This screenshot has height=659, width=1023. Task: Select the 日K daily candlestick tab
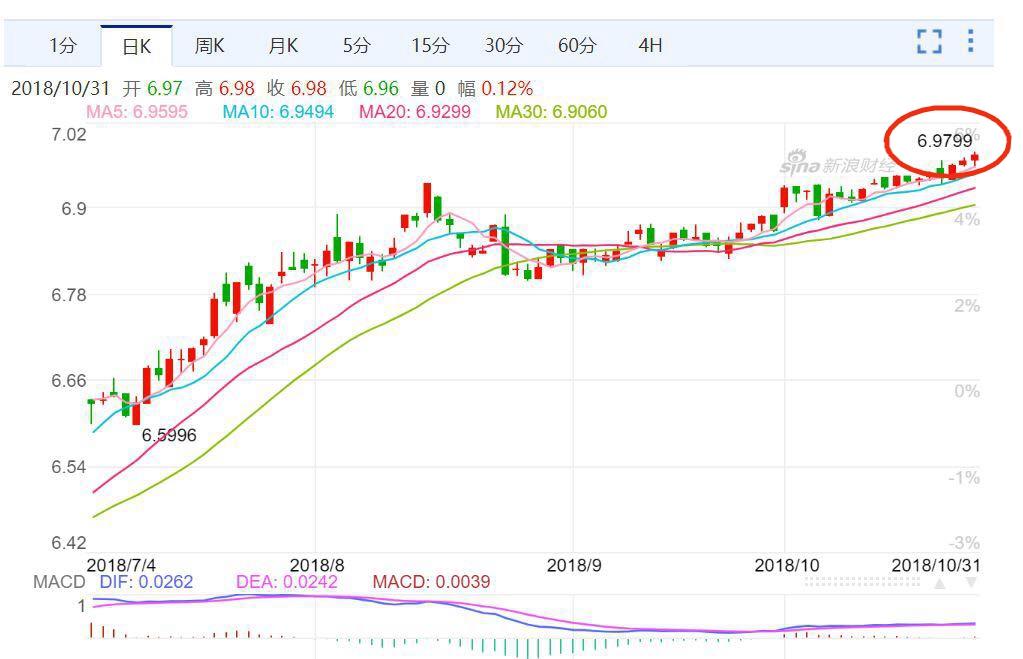point(136,46)
